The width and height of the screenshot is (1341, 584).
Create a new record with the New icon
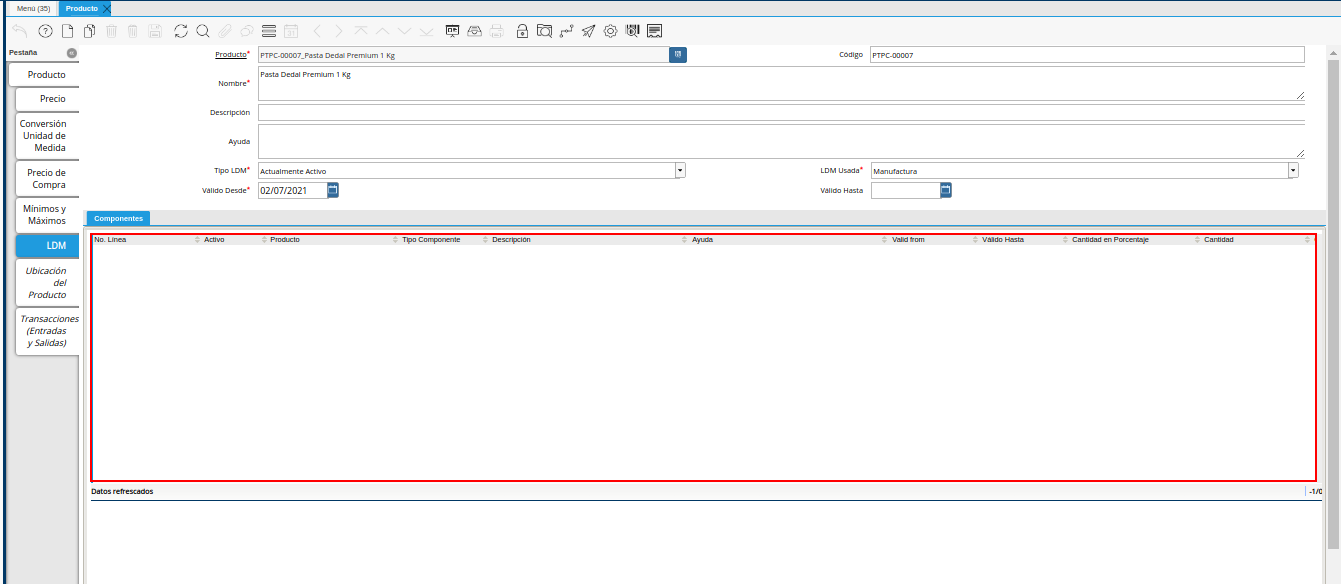point(68,31)
